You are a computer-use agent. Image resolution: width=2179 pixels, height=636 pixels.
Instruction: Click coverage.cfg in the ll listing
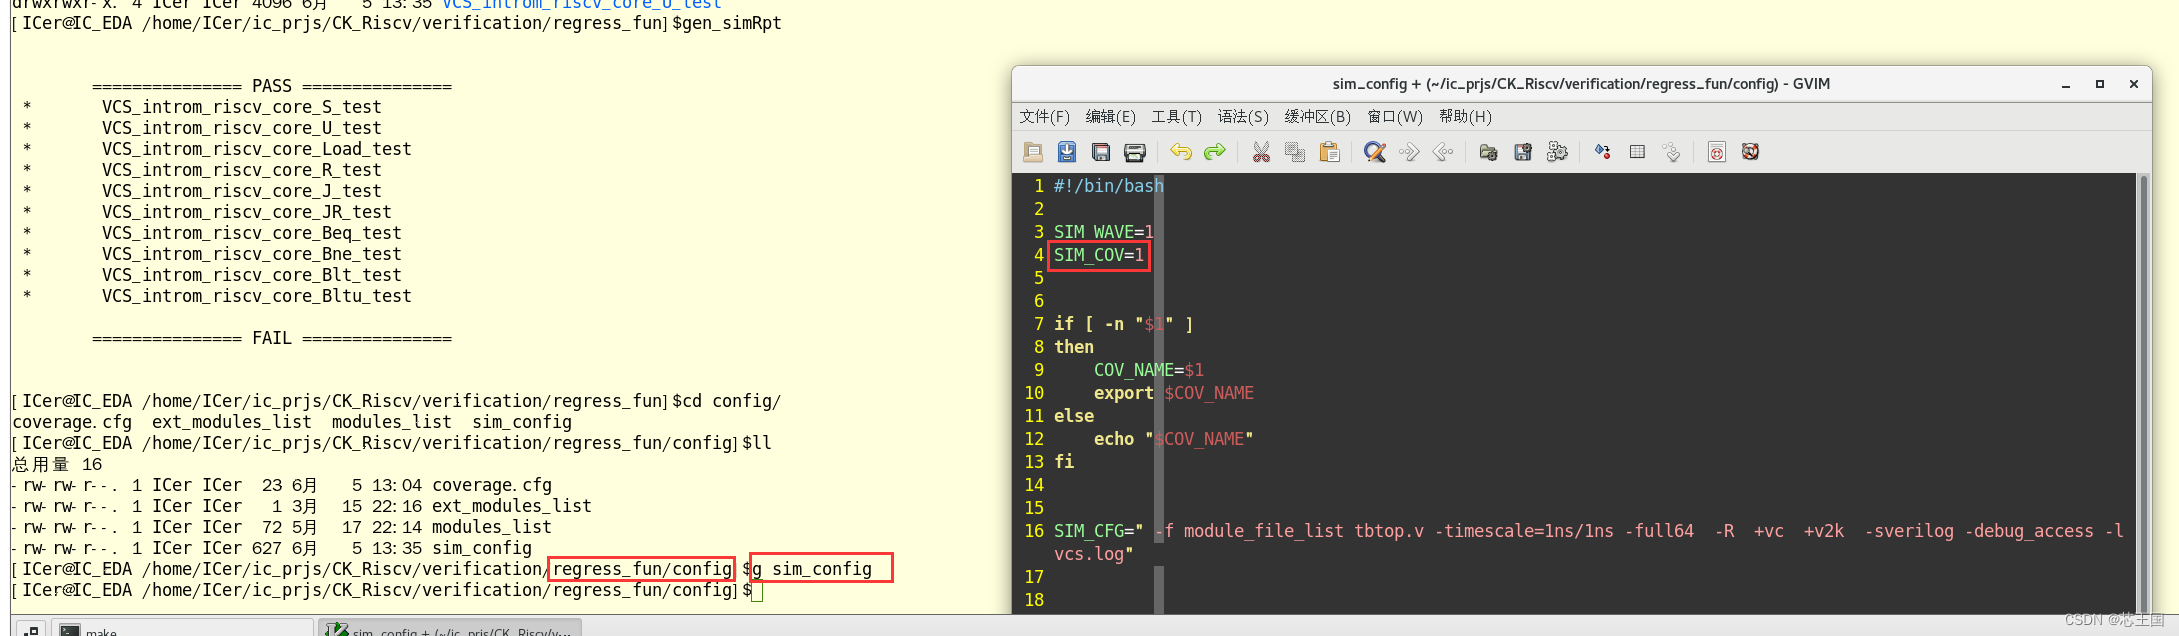click(x=492, y=485)
